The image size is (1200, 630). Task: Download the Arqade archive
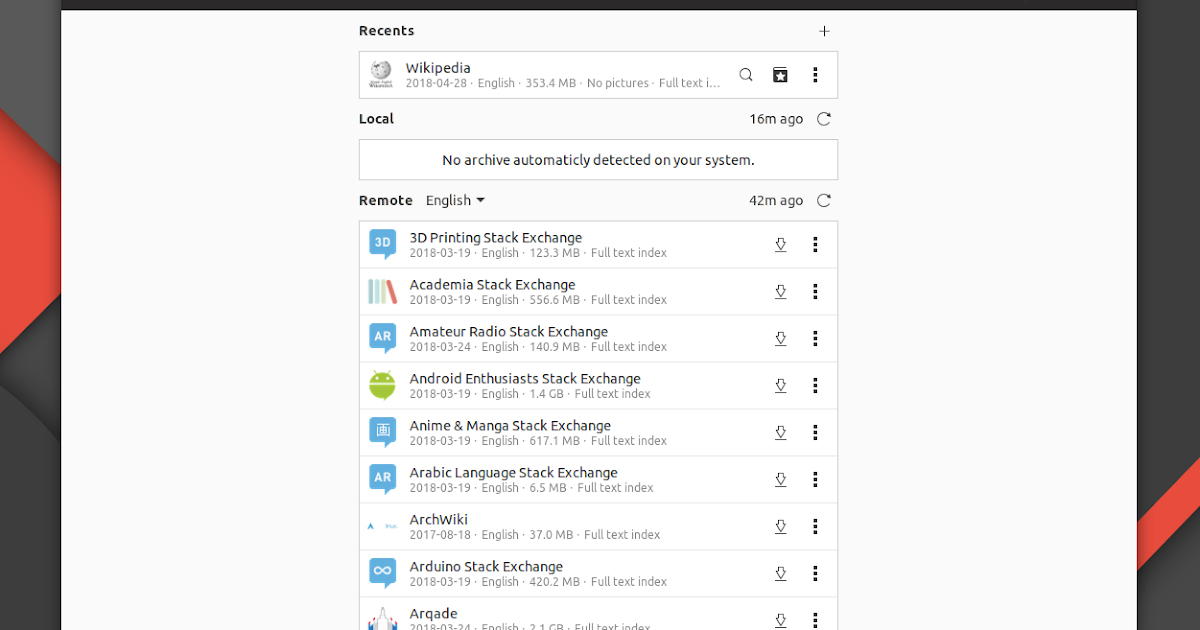click(781, 618)
